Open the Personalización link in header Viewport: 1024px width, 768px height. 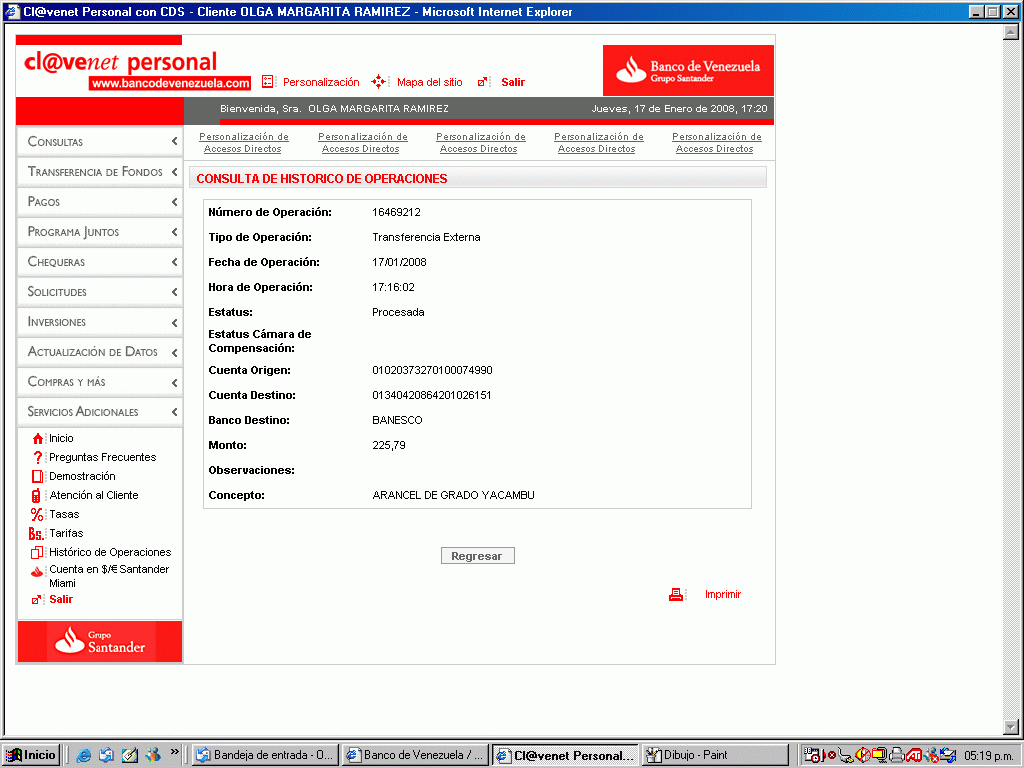coord(321,82)
